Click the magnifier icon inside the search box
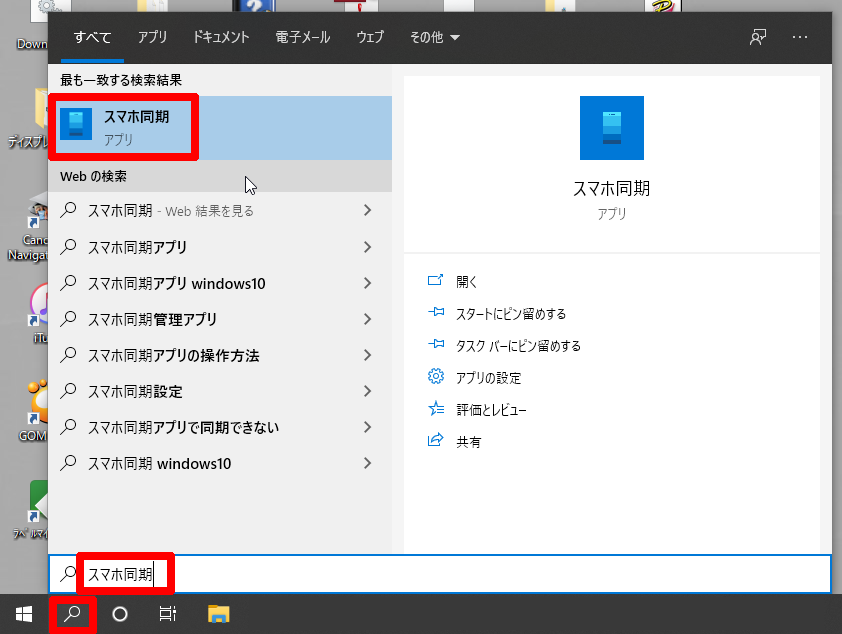The width and height of the screenshot is (842, 634). click(x=68, y=574)
